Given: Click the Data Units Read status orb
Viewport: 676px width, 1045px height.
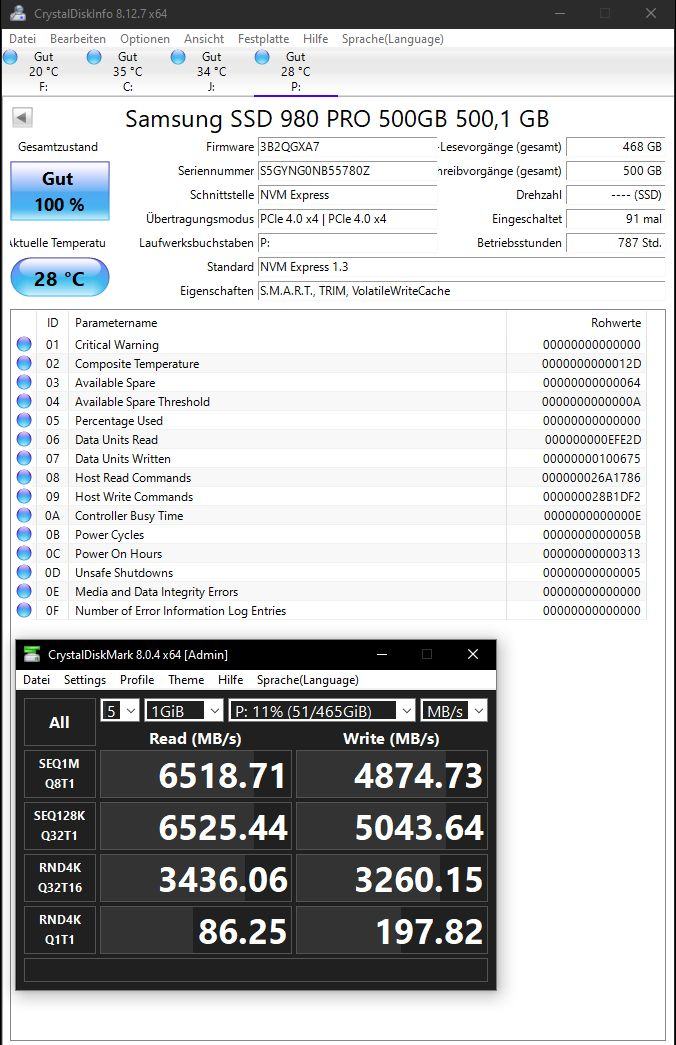Looking at the screenshot, I should coord(24,439).
